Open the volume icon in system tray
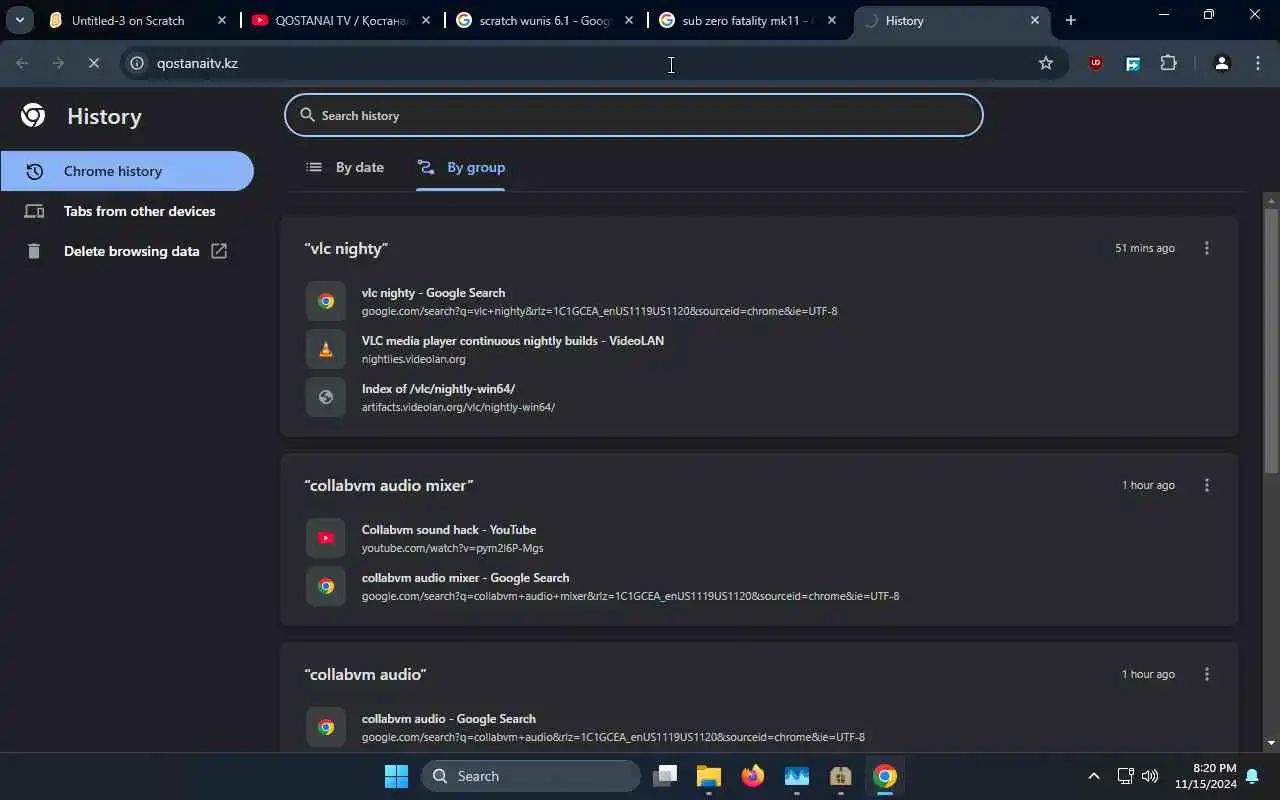 1150,776
